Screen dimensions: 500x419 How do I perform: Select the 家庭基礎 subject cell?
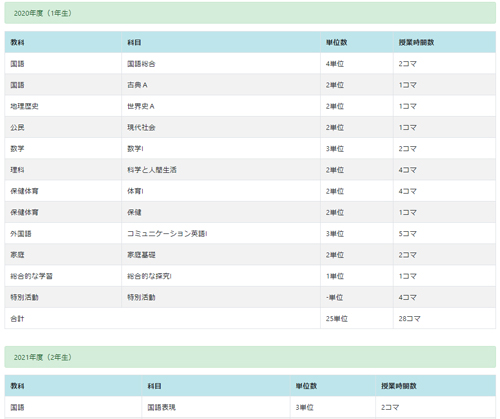coord(221,255)
